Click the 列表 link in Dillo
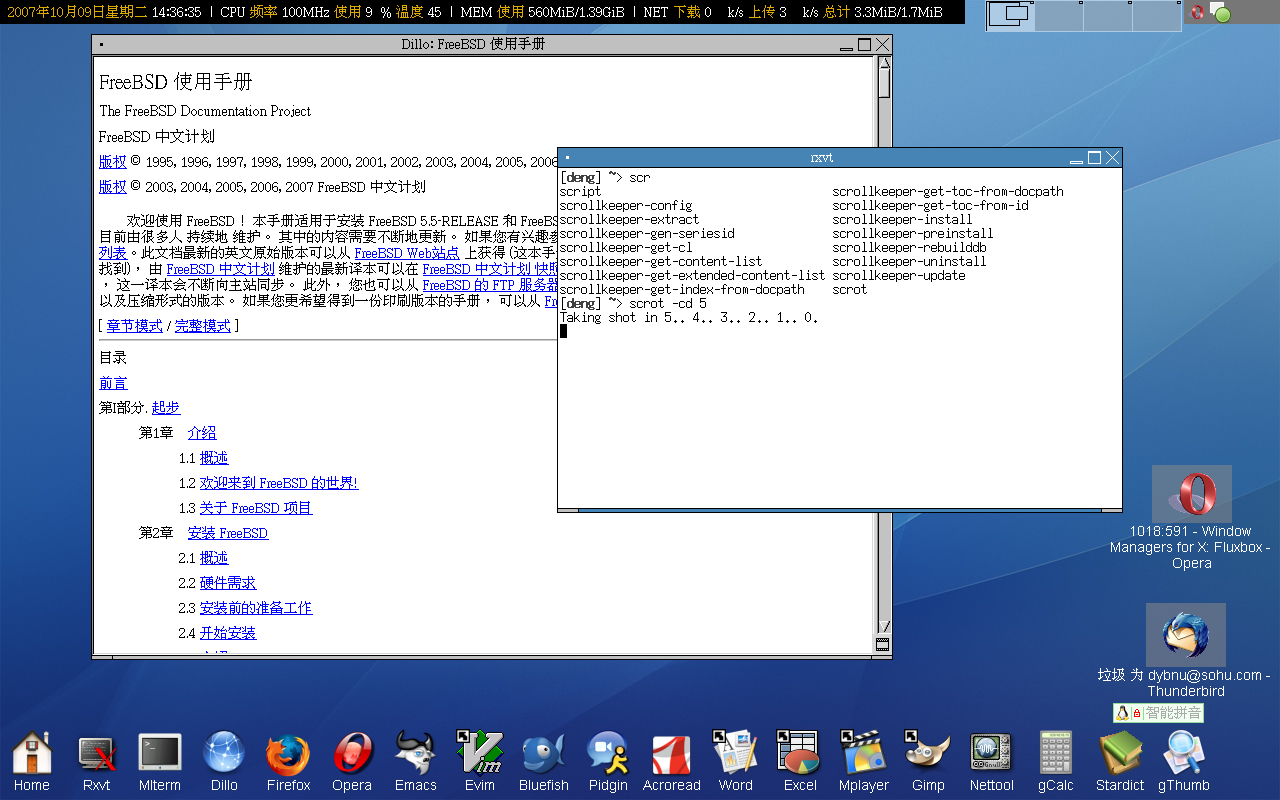1280x800 pixels. point(112,253)
